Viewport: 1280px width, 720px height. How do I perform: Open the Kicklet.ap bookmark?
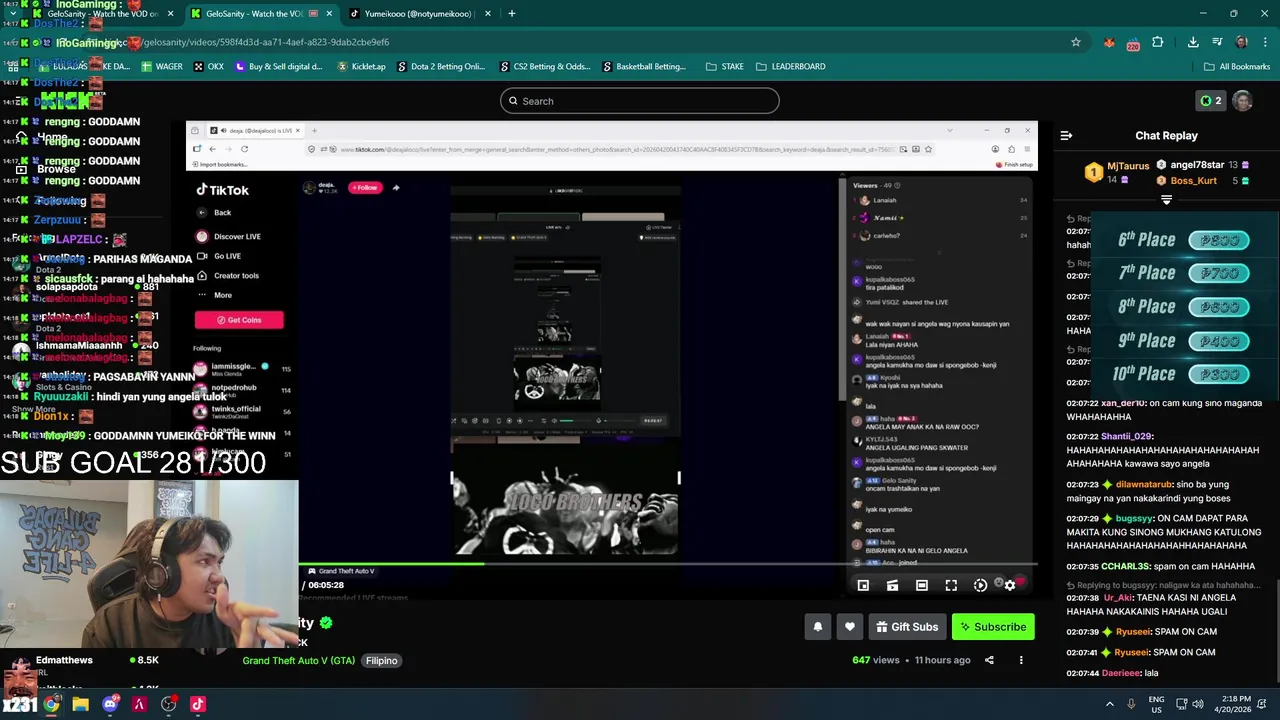coord(361,67)
